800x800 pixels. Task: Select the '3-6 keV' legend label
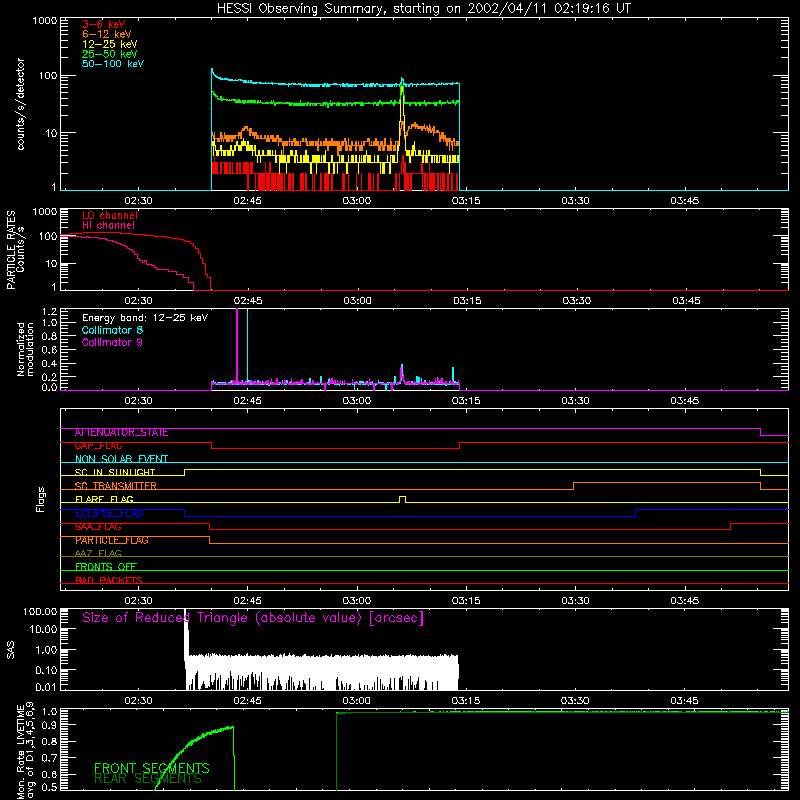pyautogui.click(x=104, y=24)
